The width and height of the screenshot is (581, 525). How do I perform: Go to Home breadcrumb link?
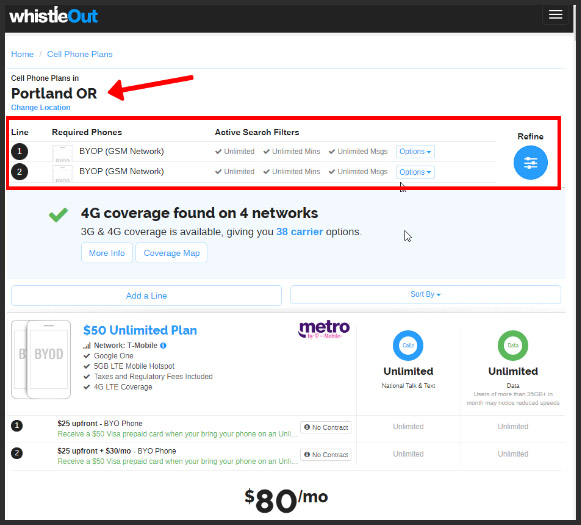(22, 54)
